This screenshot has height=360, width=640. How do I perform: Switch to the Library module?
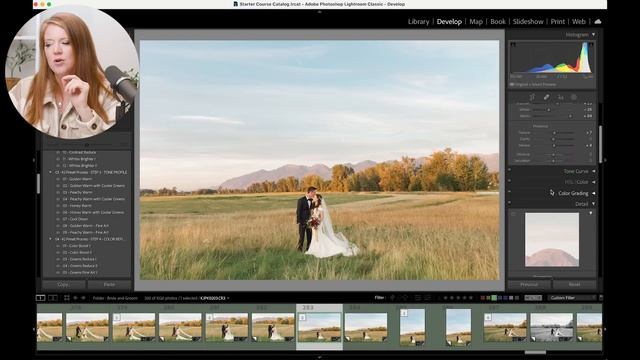(x=418, y=22)
